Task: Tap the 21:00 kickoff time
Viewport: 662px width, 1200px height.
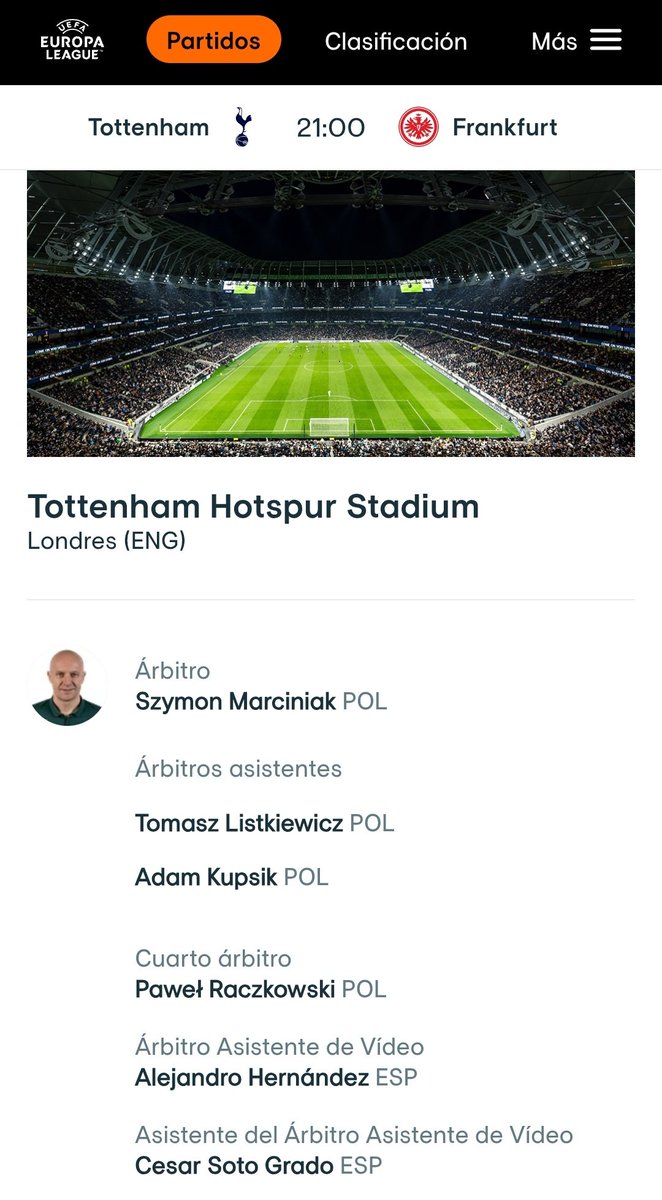Action: coord(330,127)
